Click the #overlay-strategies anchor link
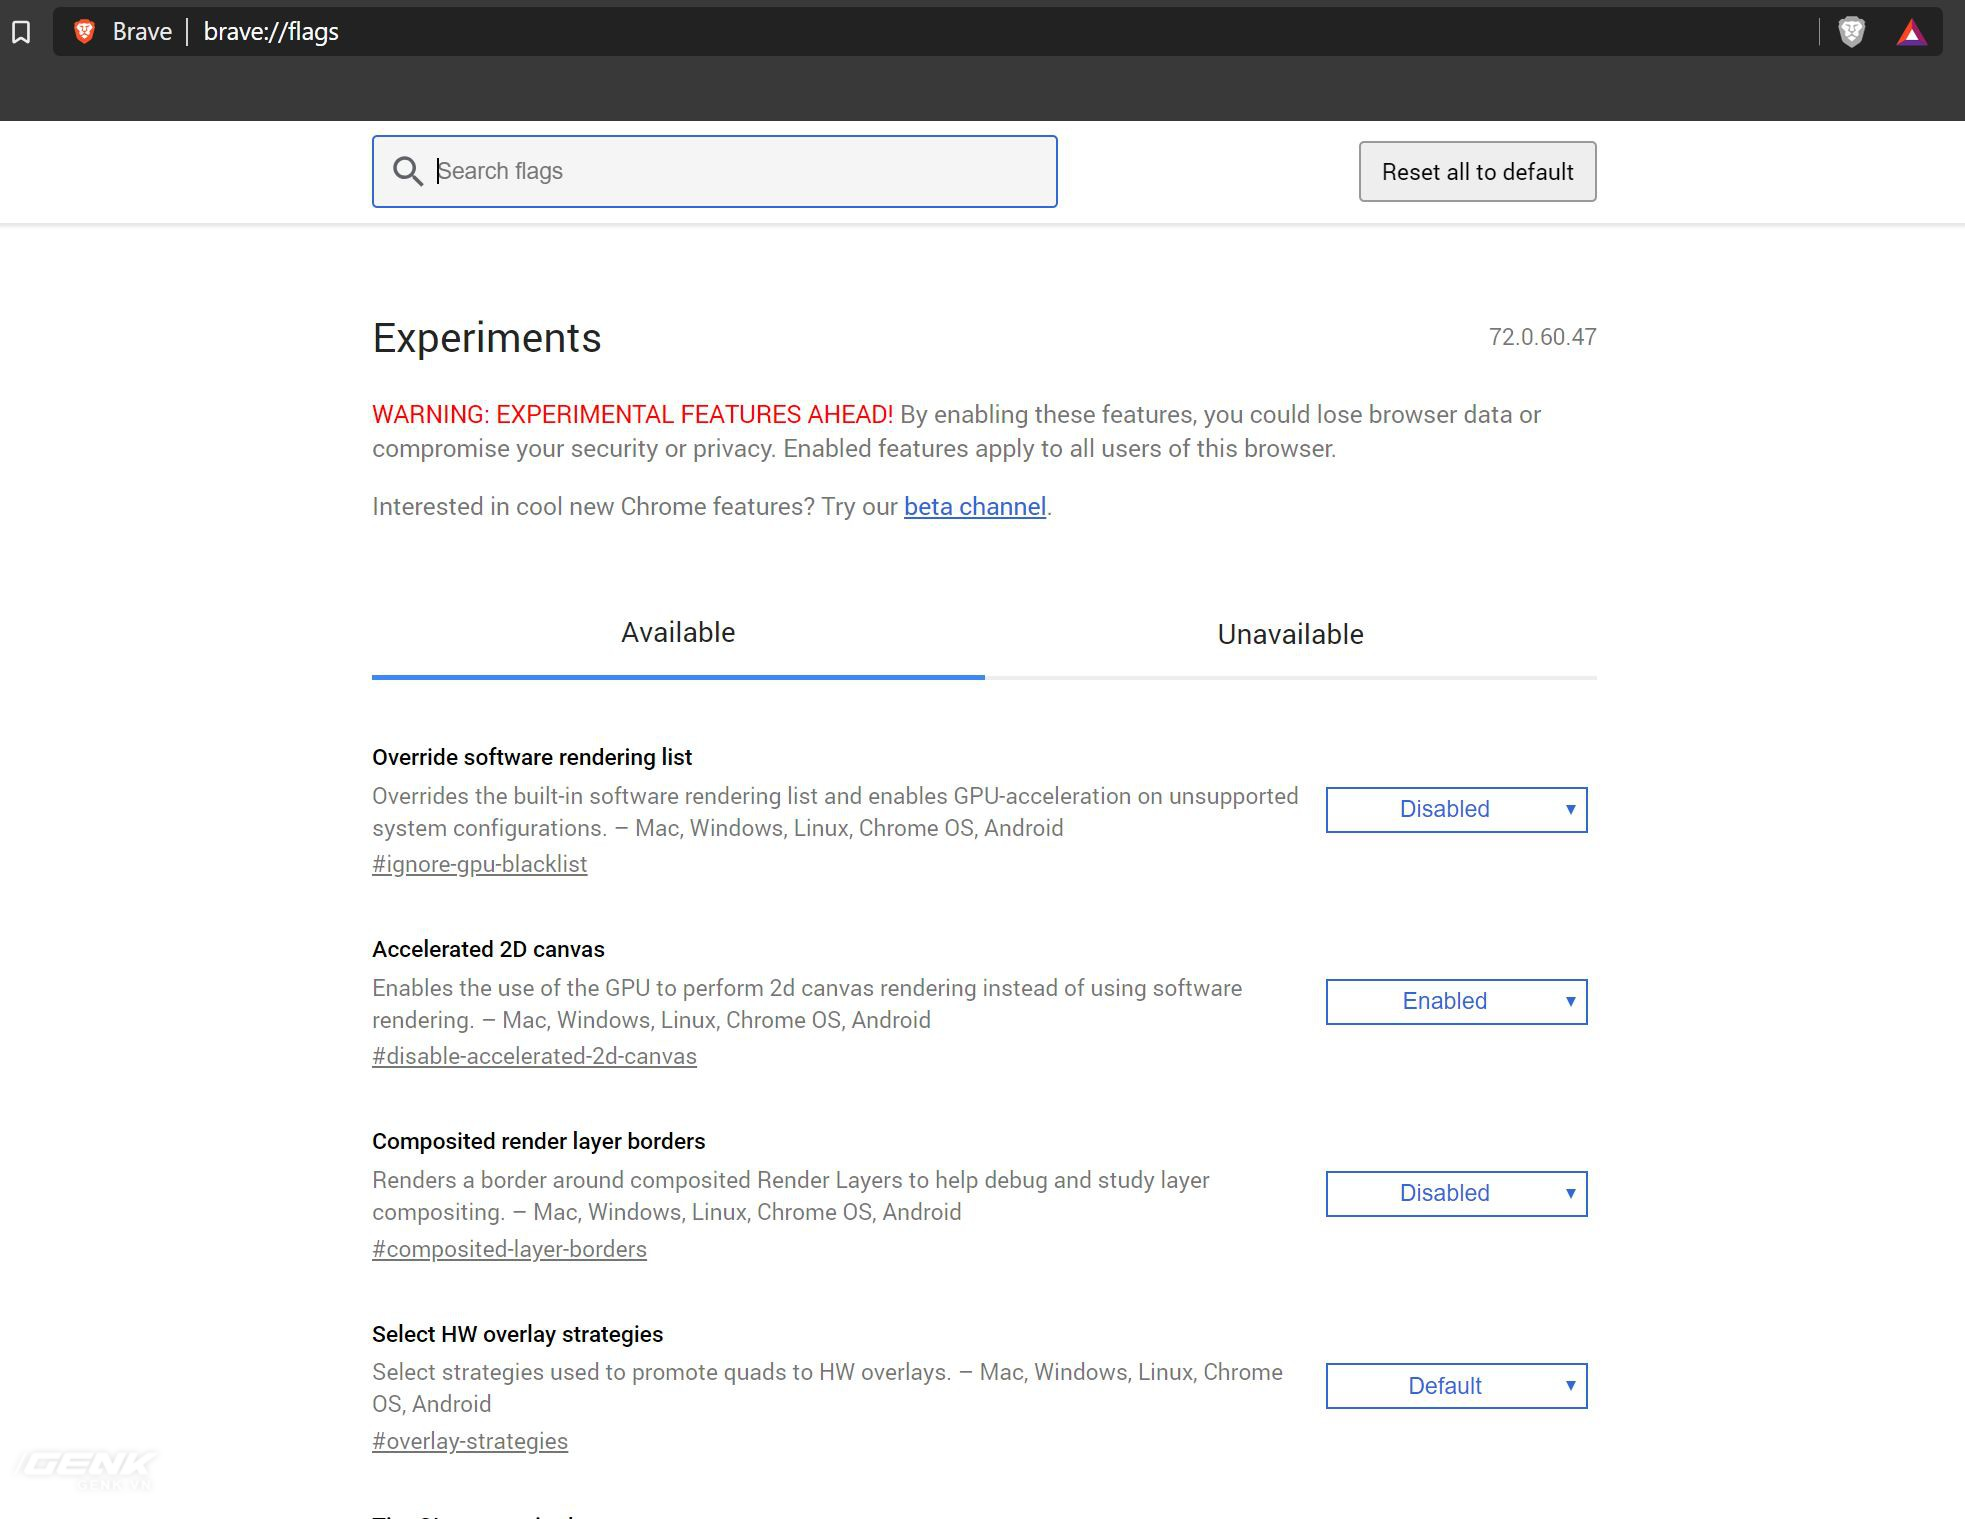Viewport: 1965px width, 1519px height. [x=470, y=1441]
